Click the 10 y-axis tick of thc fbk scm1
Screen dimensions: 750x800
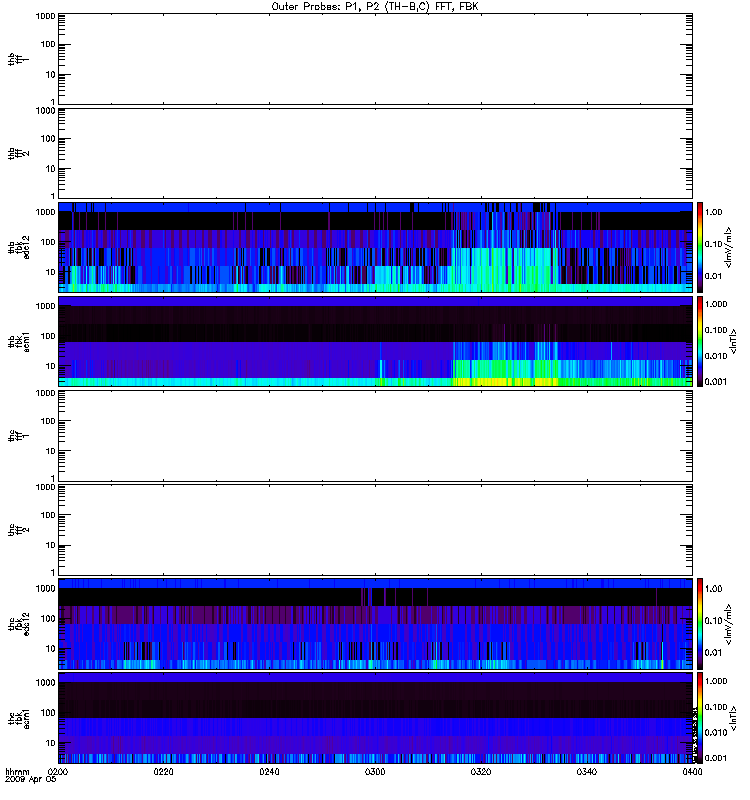[x=51, y=743]
